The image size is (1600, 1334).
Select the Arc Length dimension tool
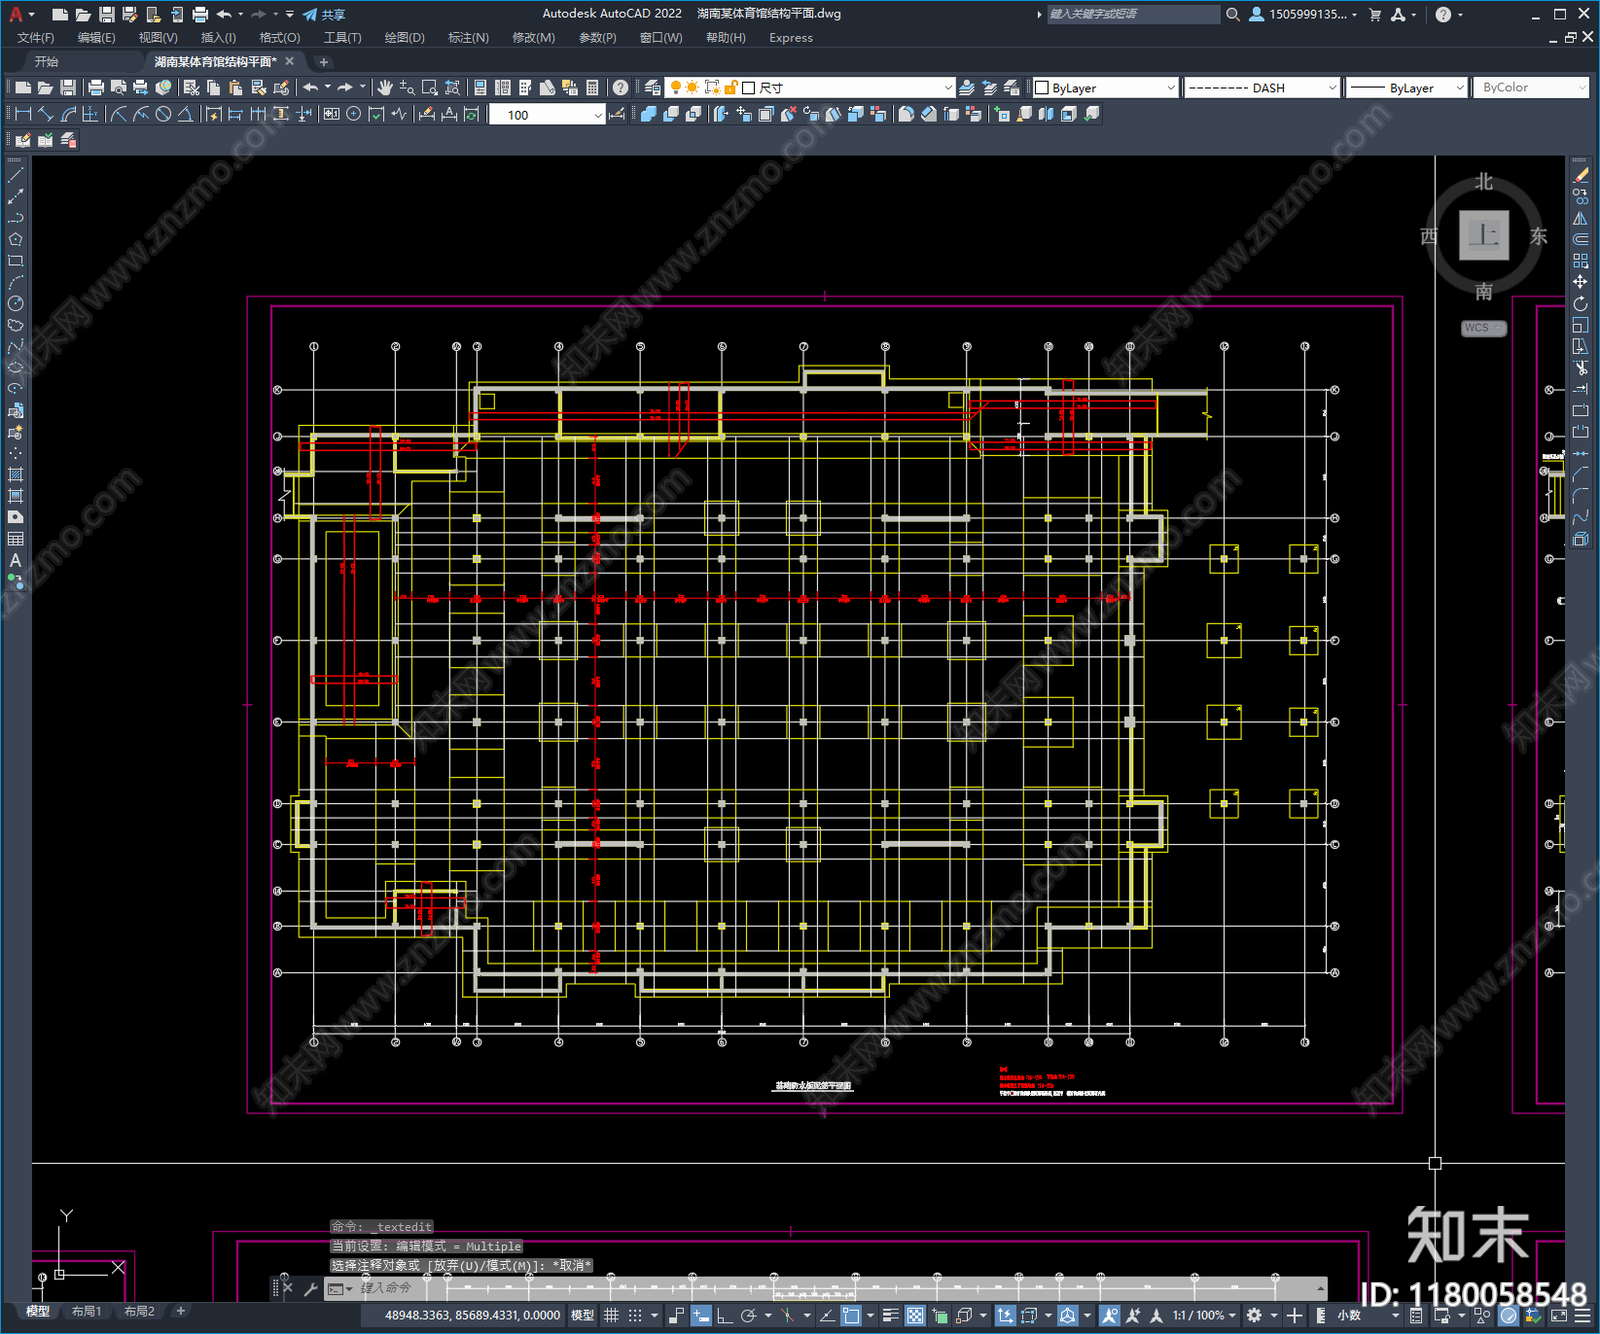point(68,114)
